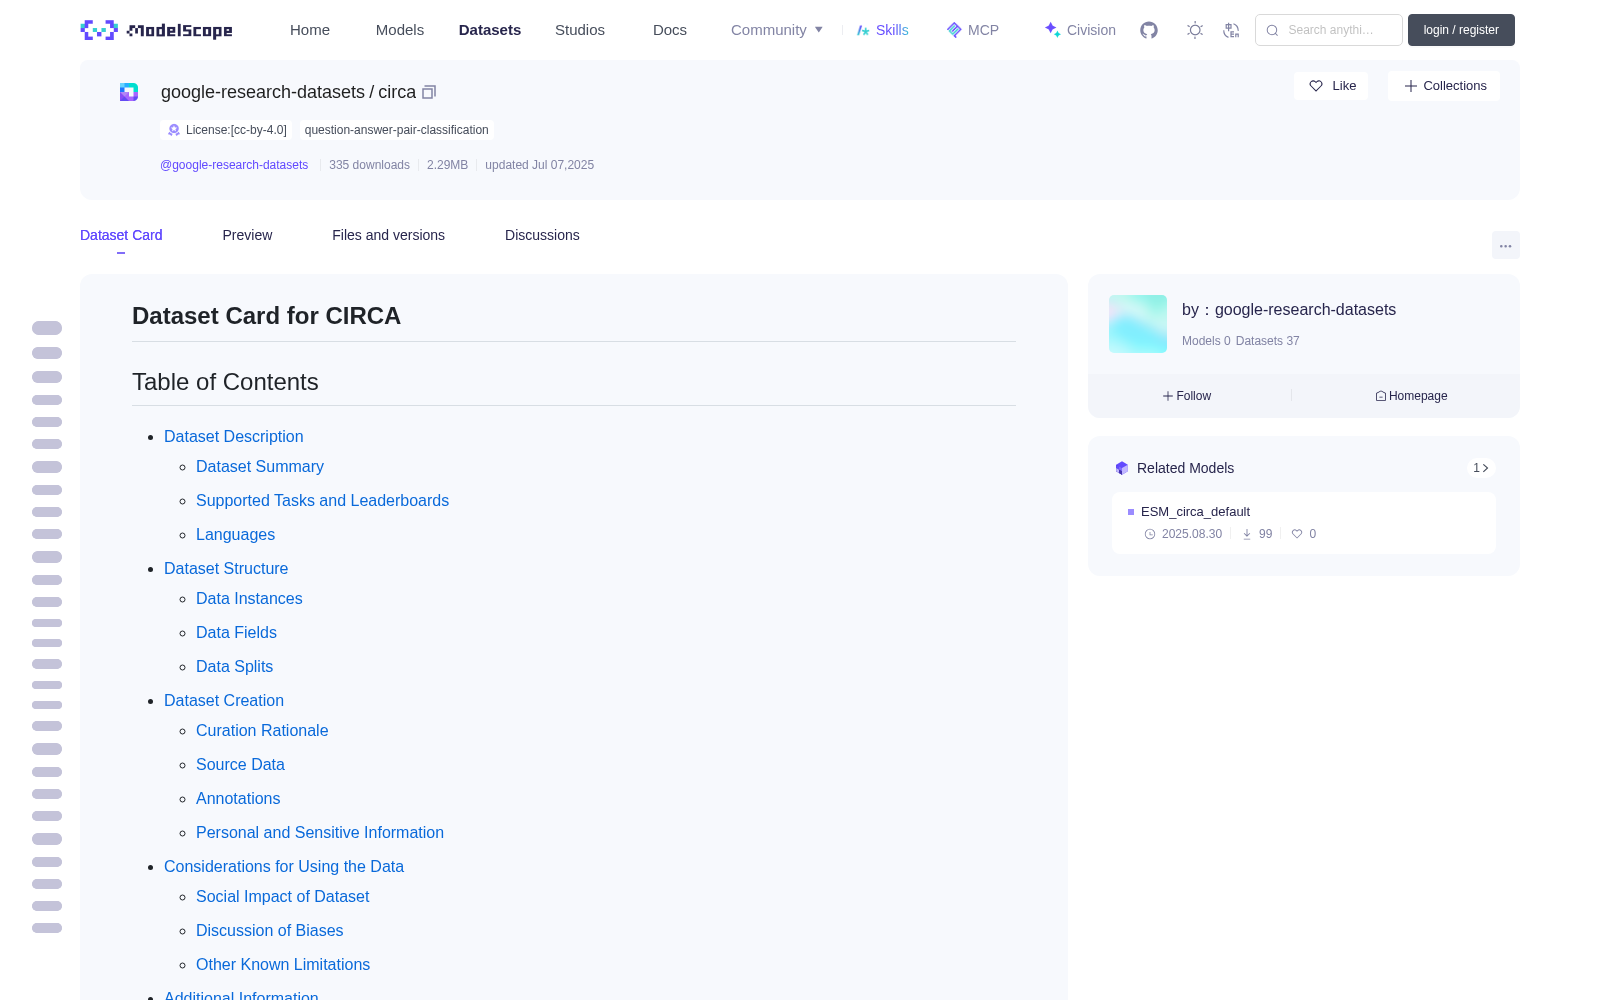The width and height of the screenshot is (1600, 1000).
Task: Open the Datasets section
Action: [490, 30]
